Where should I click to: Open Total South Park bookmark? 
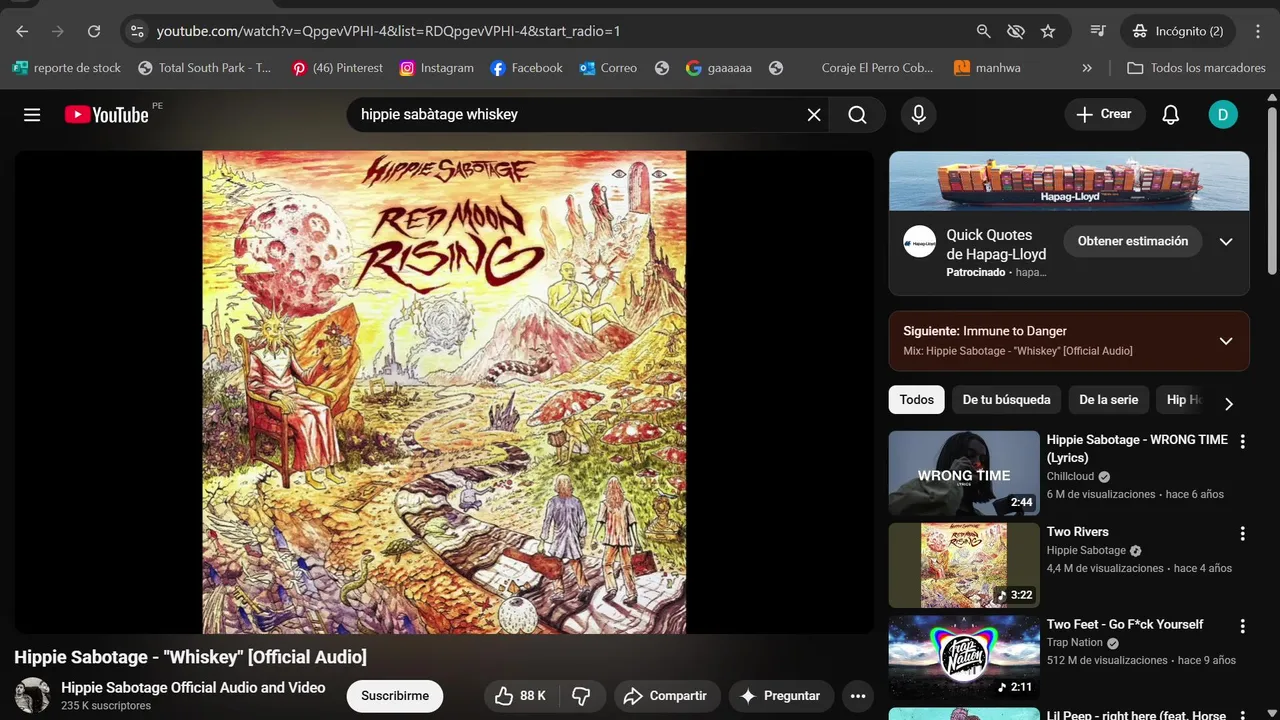coord(205,68)
